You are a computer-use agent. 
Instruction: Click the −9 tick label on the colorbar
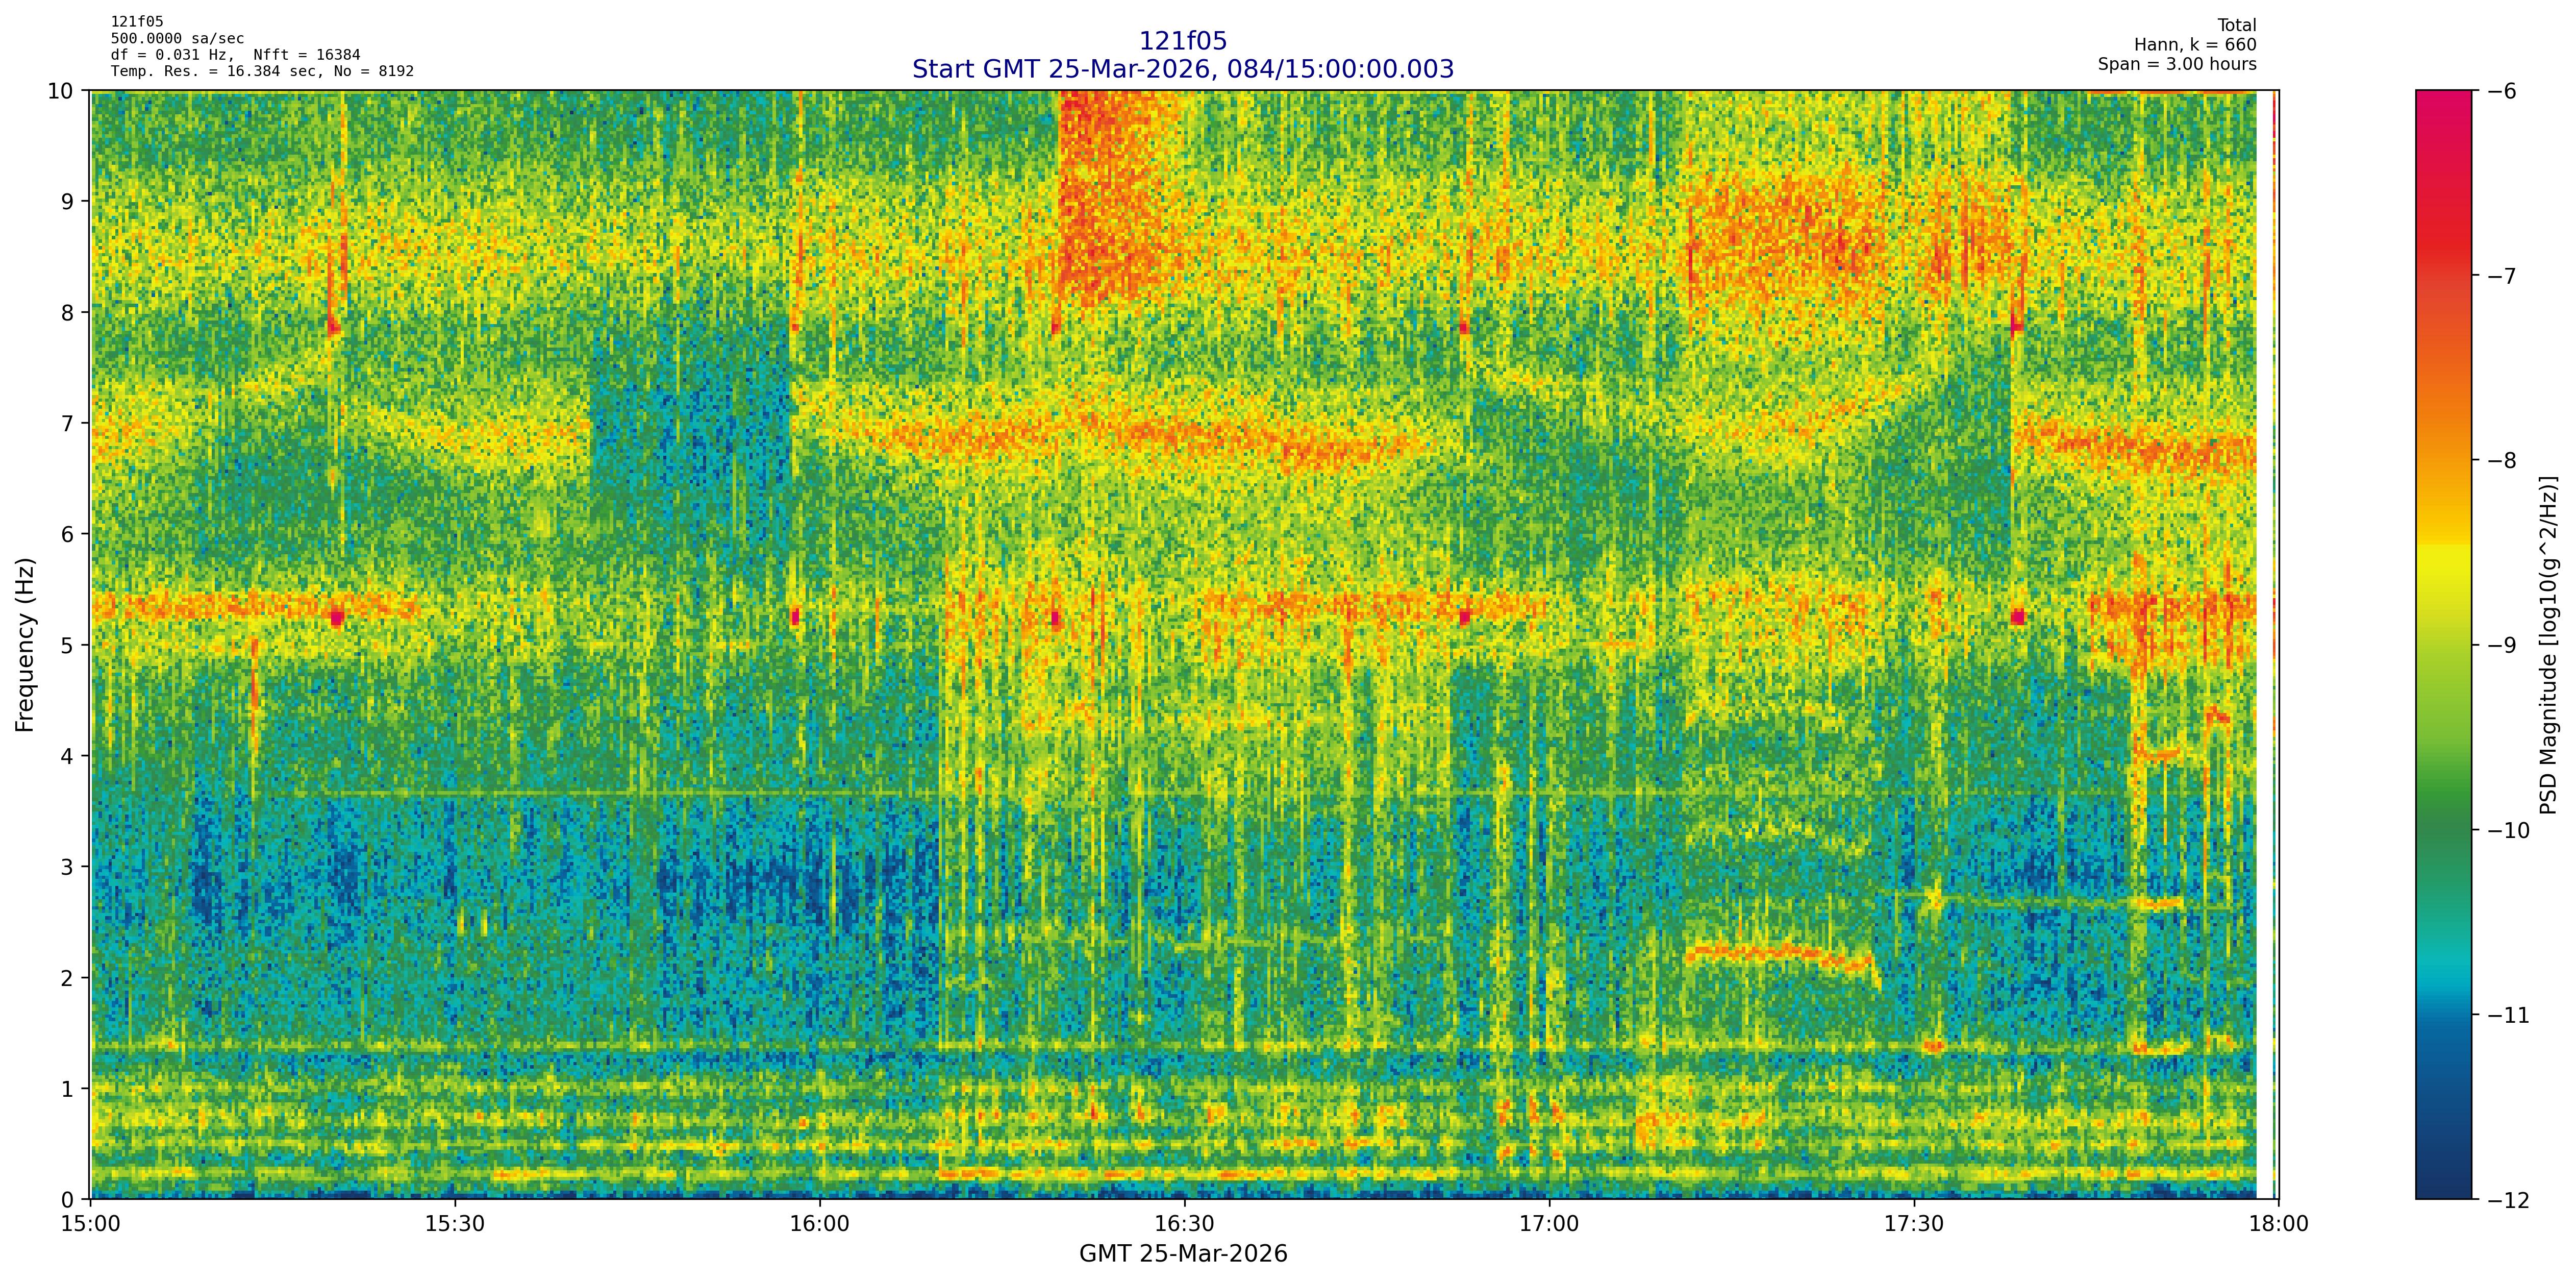point(2501,645)
